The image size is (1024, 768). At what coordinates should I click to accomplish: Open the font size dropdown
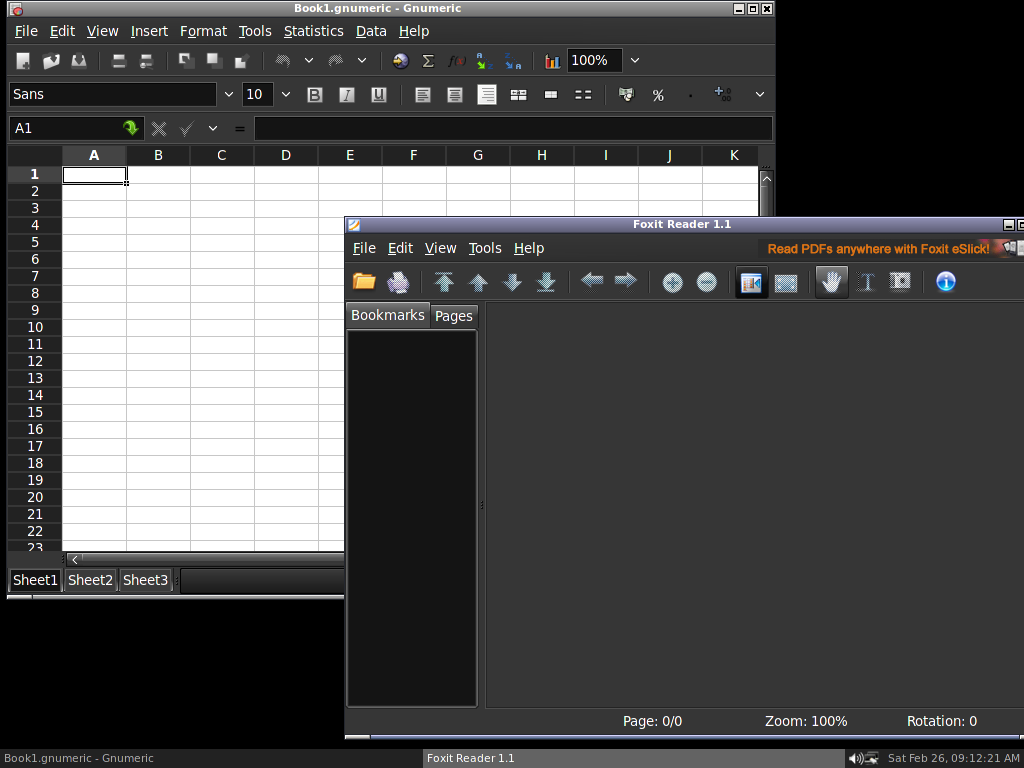[x=285, y=95]
